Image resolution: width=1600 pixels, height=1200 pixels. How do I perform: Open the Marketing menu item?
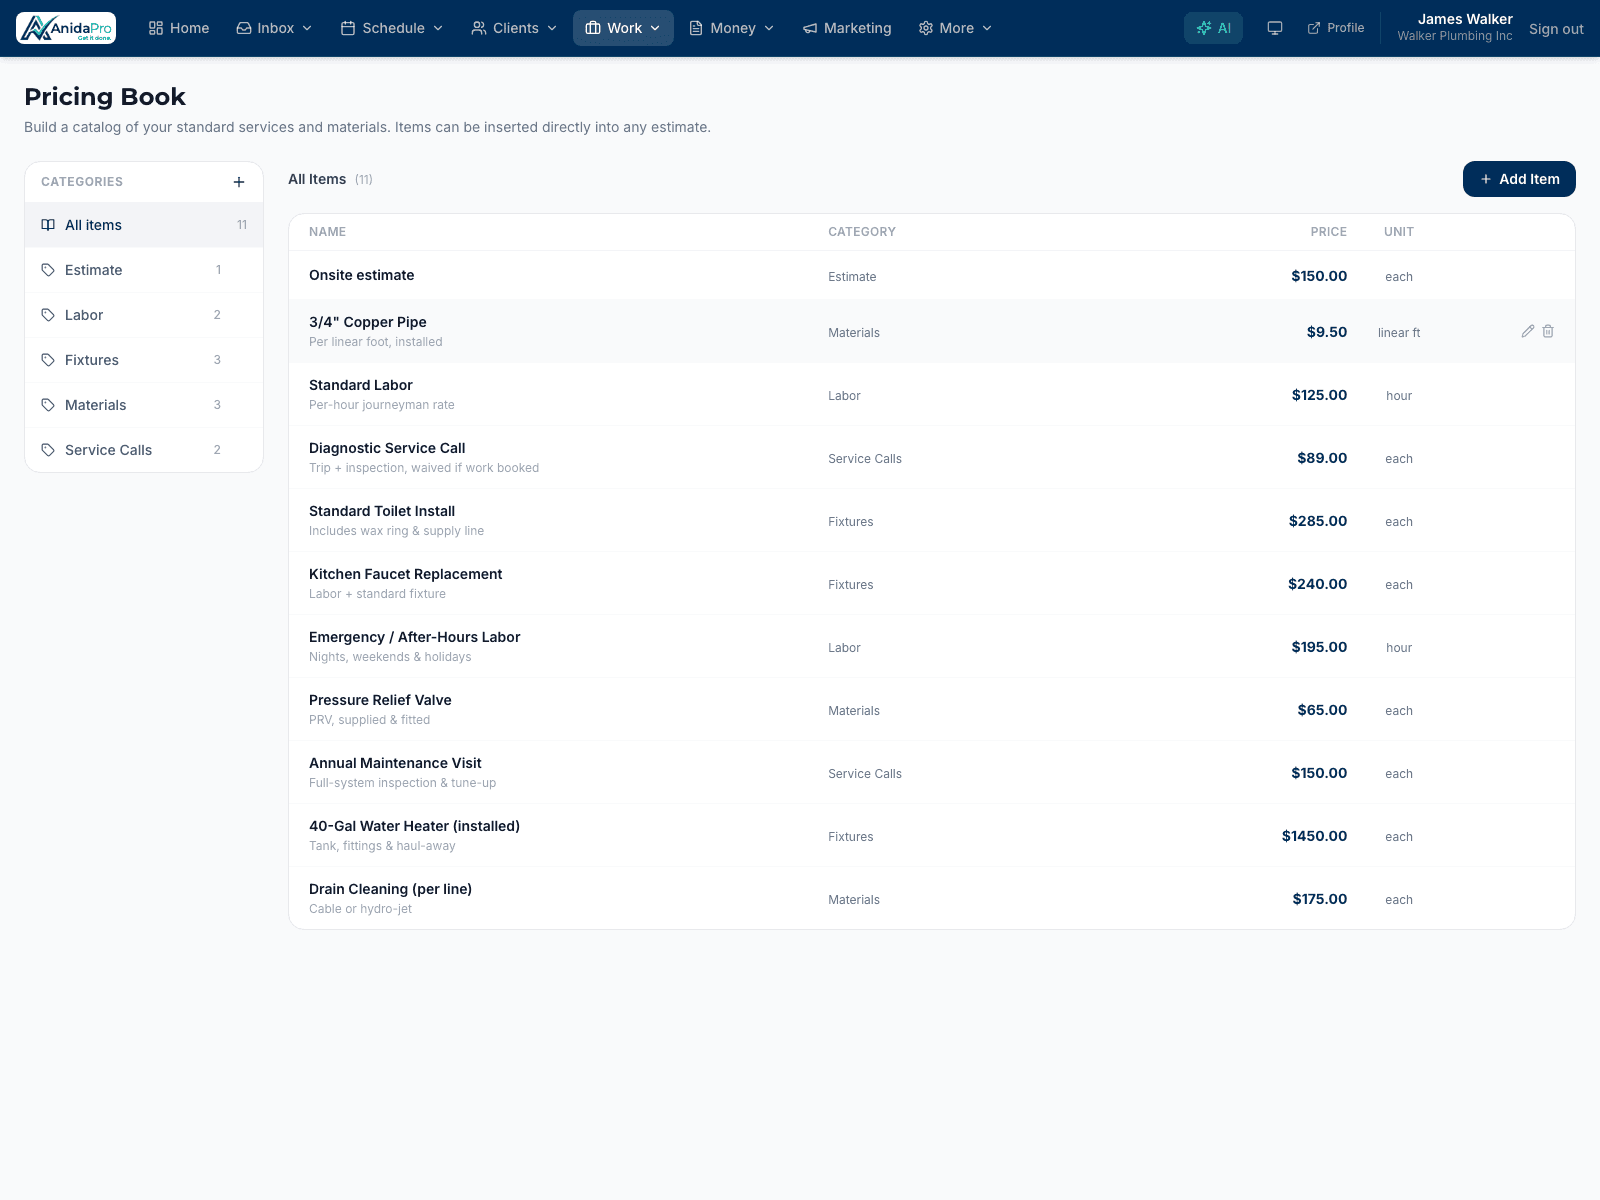[847, 28]
